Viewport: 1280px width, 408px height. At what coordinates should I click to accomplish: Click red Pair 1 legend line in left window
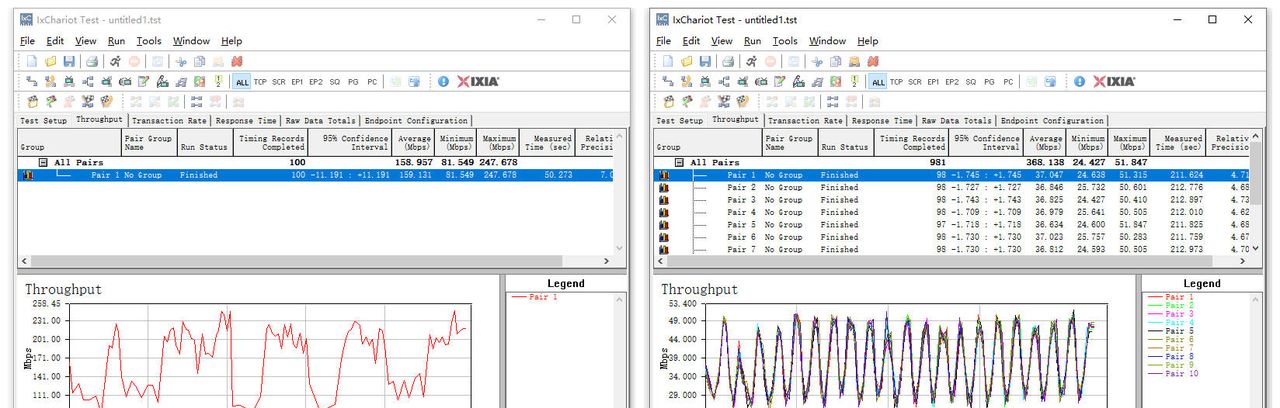click(521, 298)
